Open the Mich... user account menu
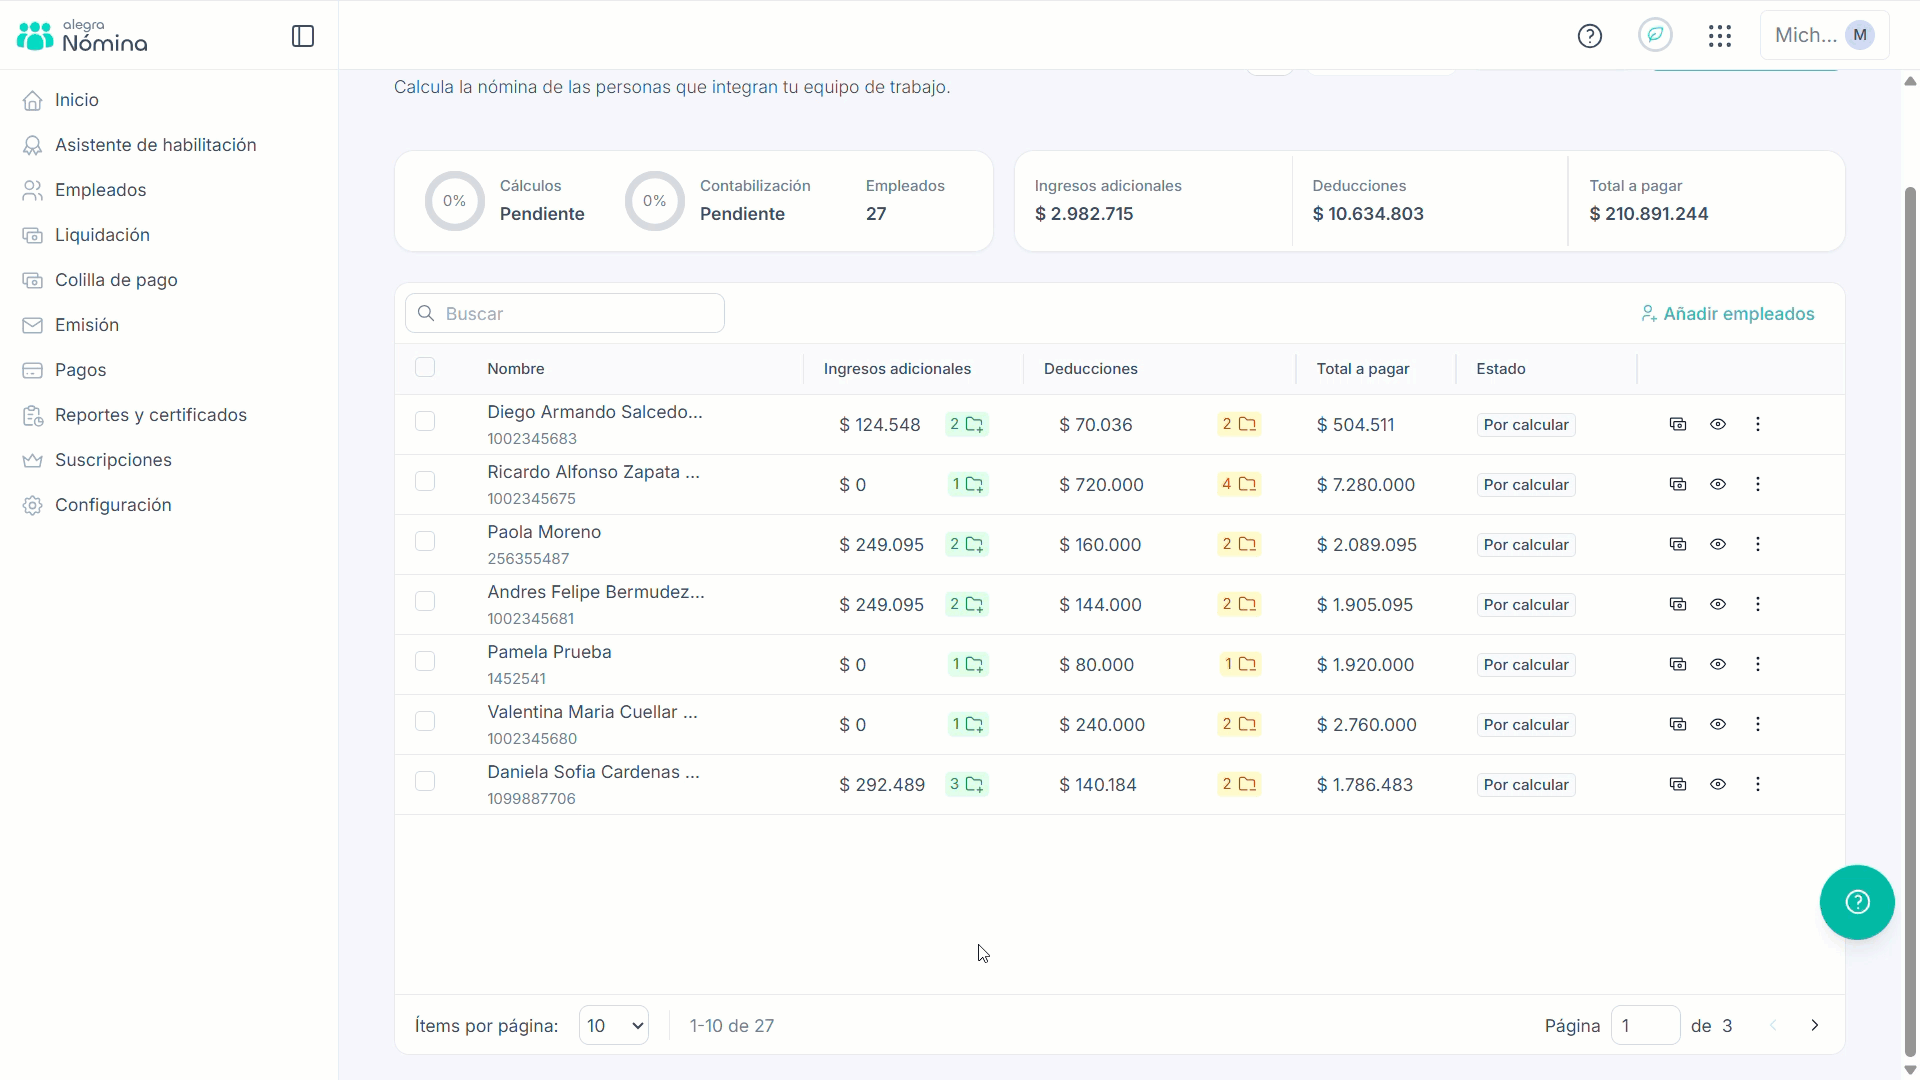 (x=1824, y=36)
